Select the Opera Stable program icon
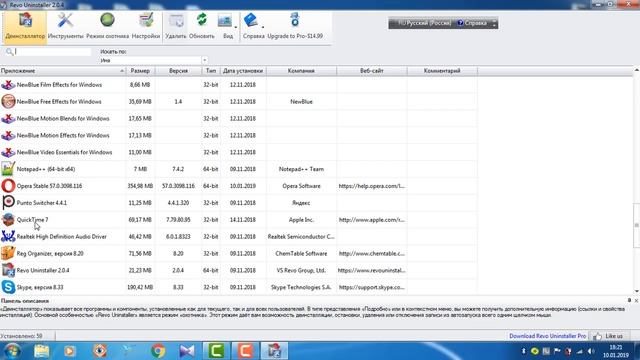The image size is (640, 360). click(8, 186)
